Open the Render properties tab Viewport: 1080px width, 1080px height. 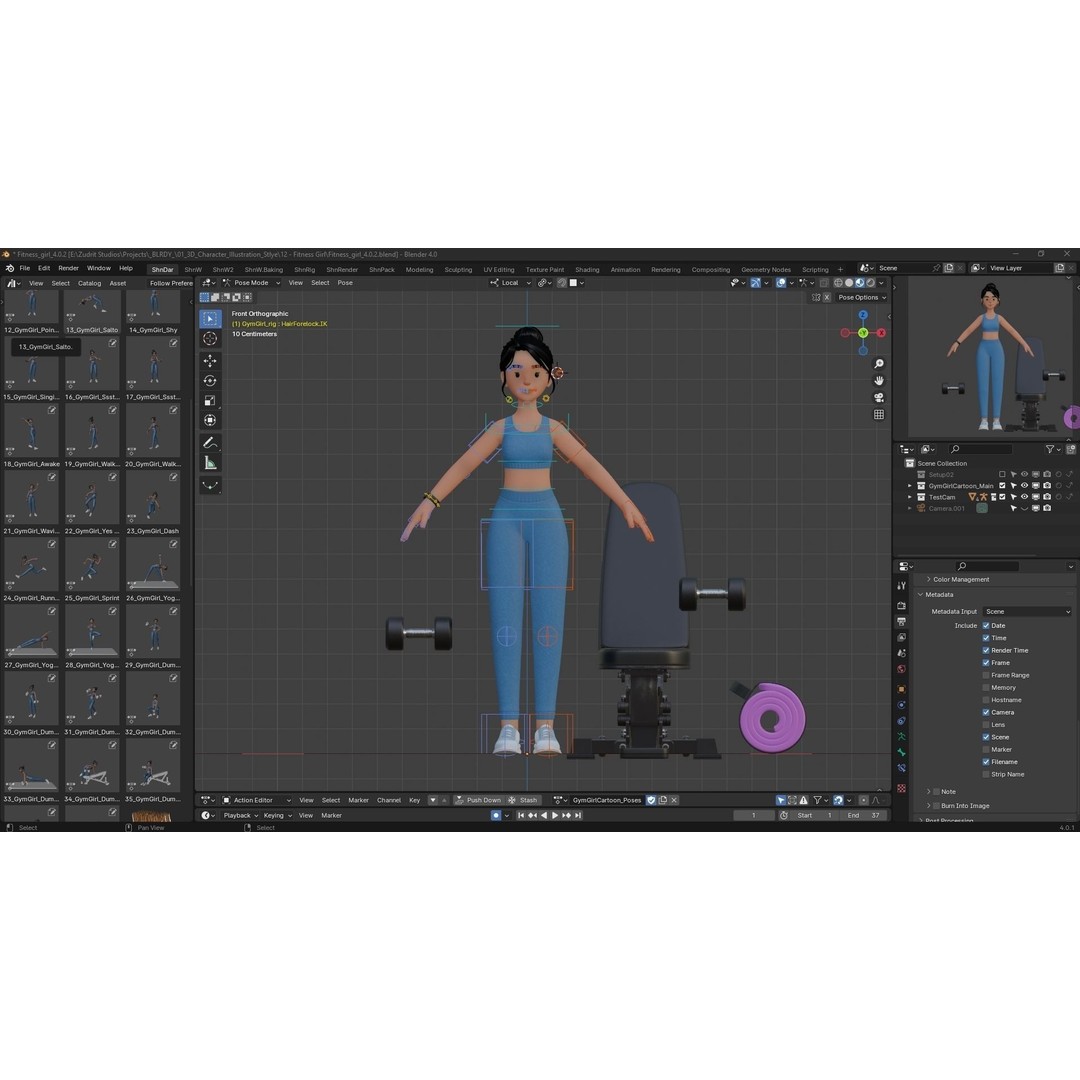point(902,605)
